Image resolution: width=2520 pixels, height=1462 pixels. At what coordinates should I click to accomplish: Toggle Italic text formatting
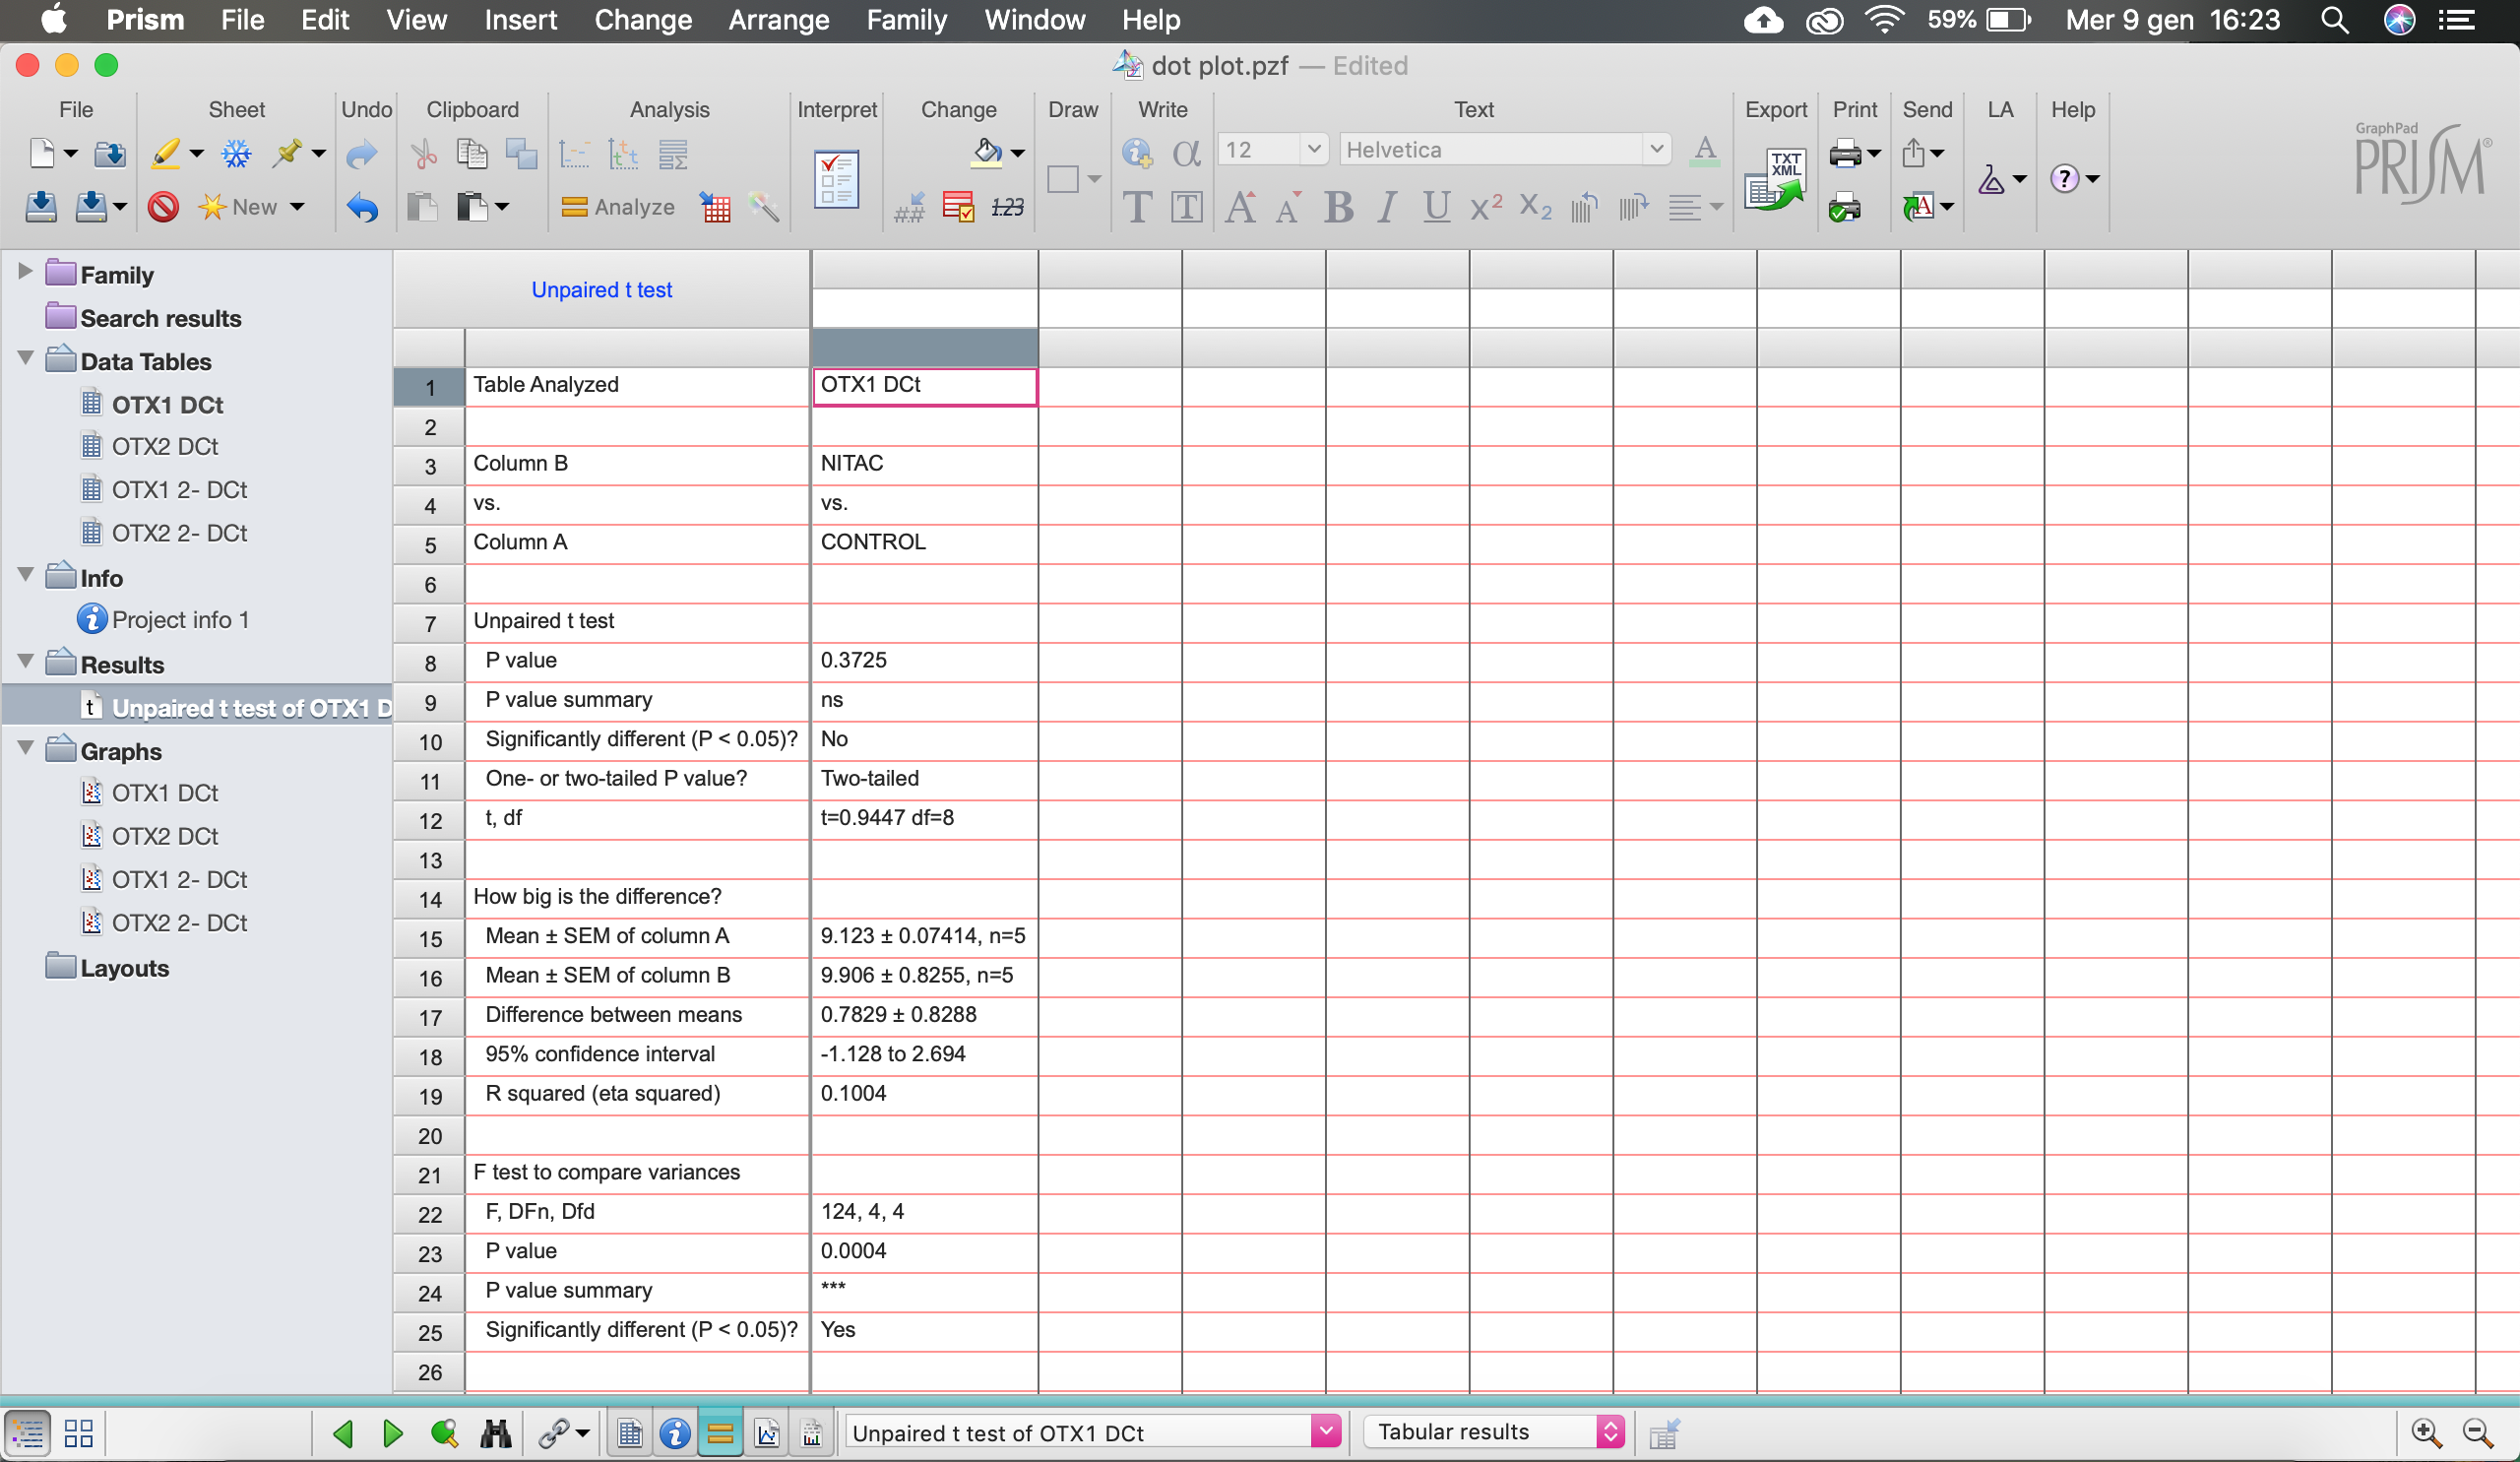1387,207
